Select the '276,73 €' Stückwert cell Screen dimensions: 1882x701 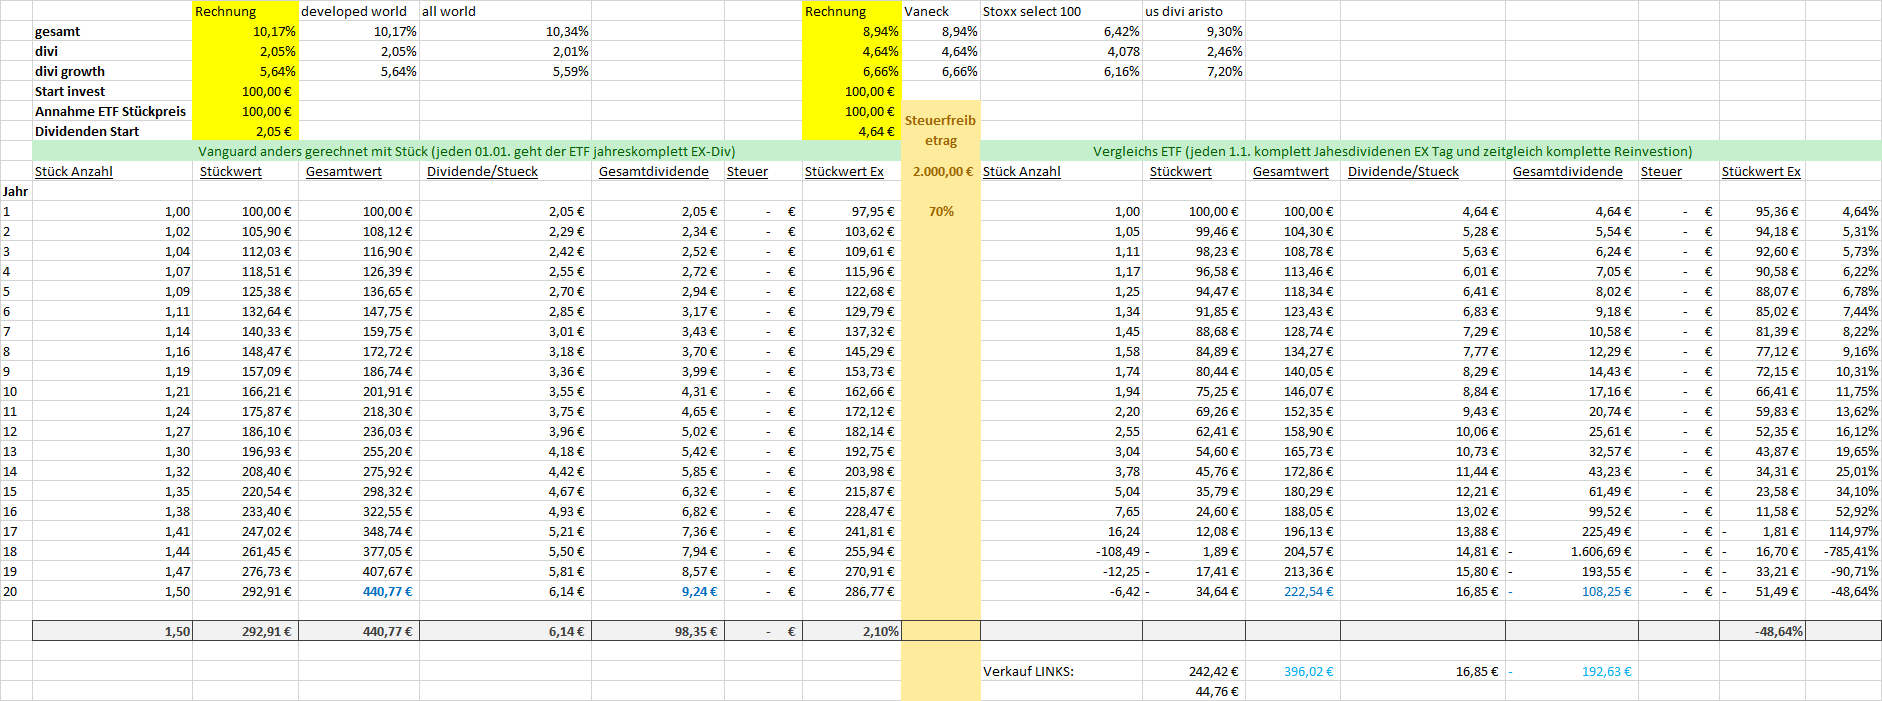click(x=245, y=571)
